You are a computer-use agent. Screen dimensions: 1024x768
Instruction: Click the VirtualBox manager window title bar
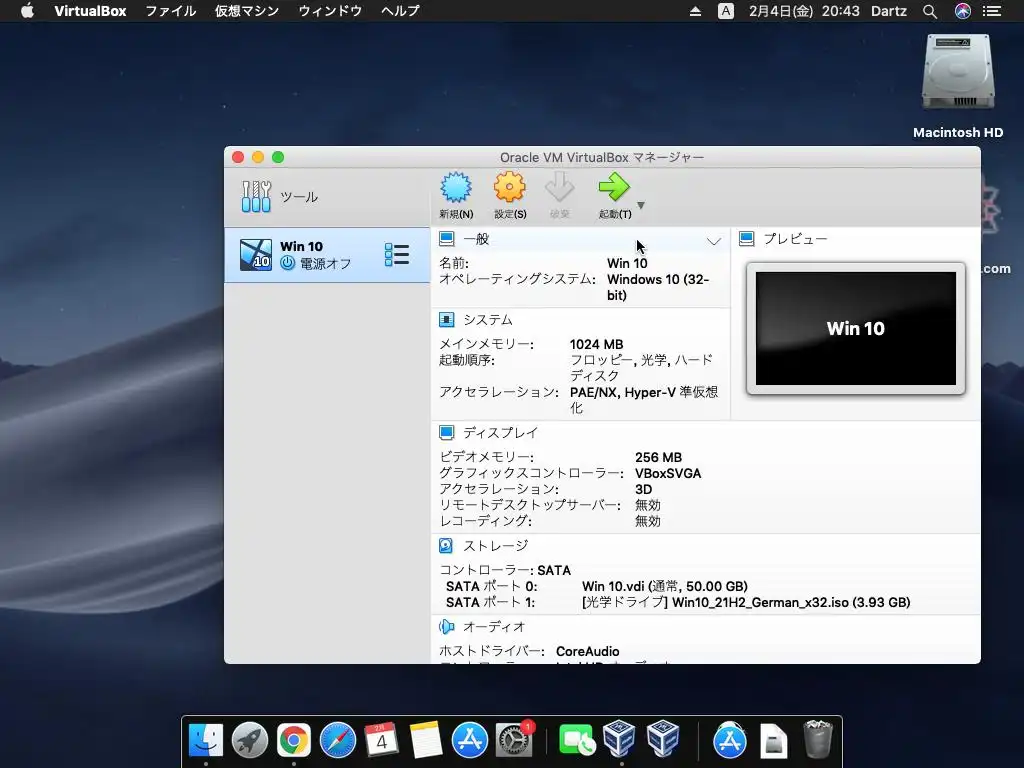602,157
